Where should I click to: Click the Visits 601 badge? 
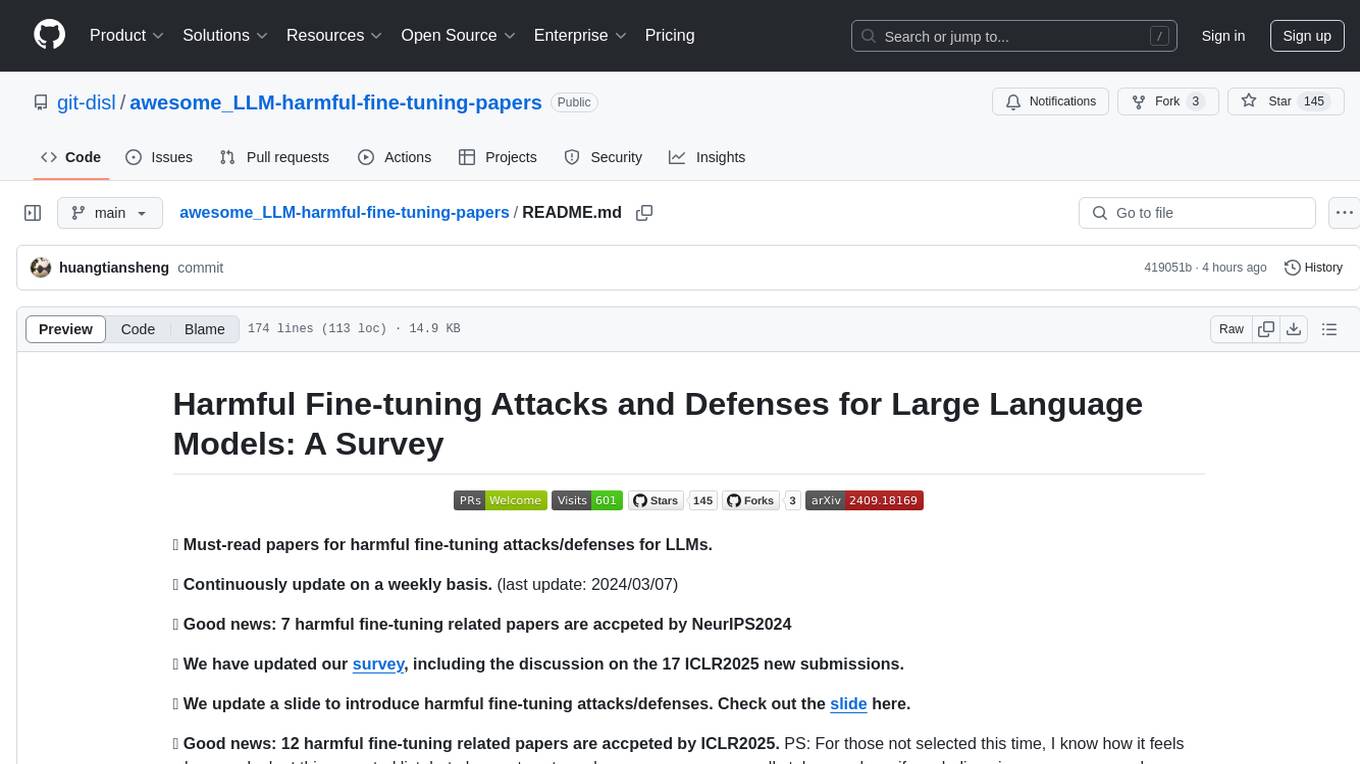pos(587,500)
